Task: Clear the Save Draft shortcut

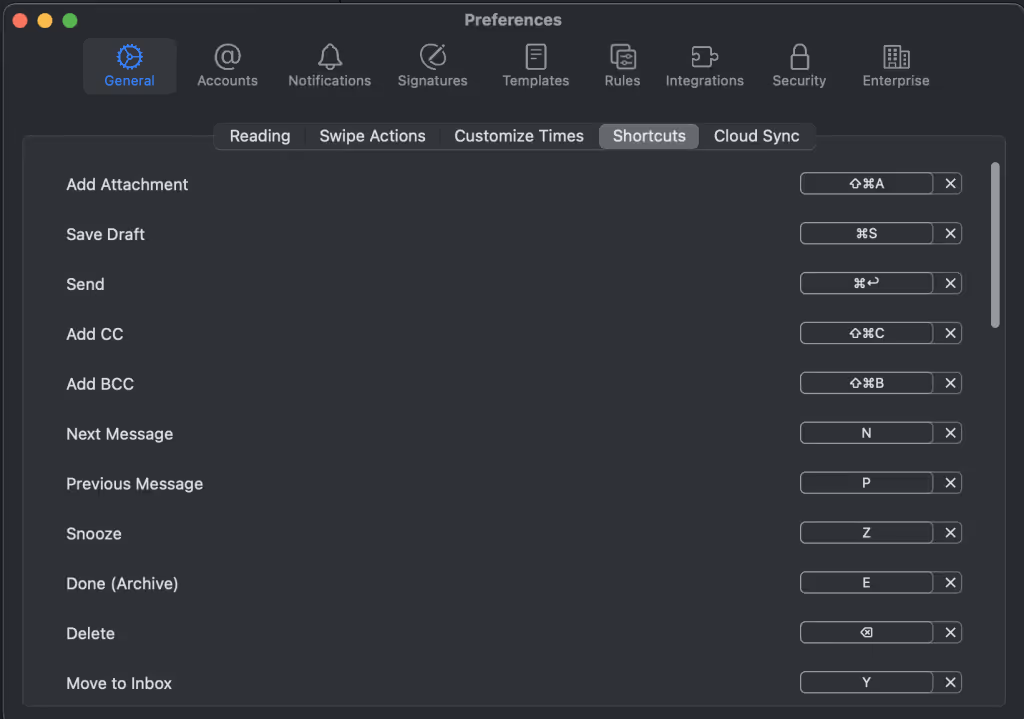Action: coord(950,233)
